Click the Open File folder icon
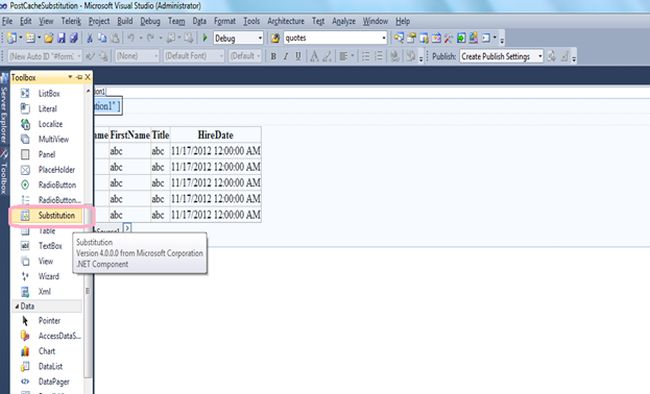The height and width of the screenshot is (394, 650). (49, 38)
